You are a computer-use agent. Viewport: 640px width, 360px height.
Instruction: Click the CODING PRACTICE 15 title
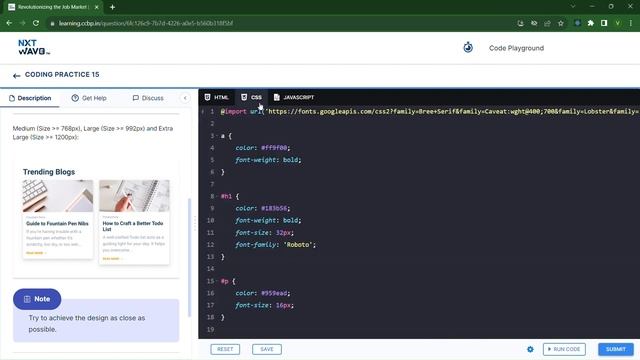[x=62, y=75]
